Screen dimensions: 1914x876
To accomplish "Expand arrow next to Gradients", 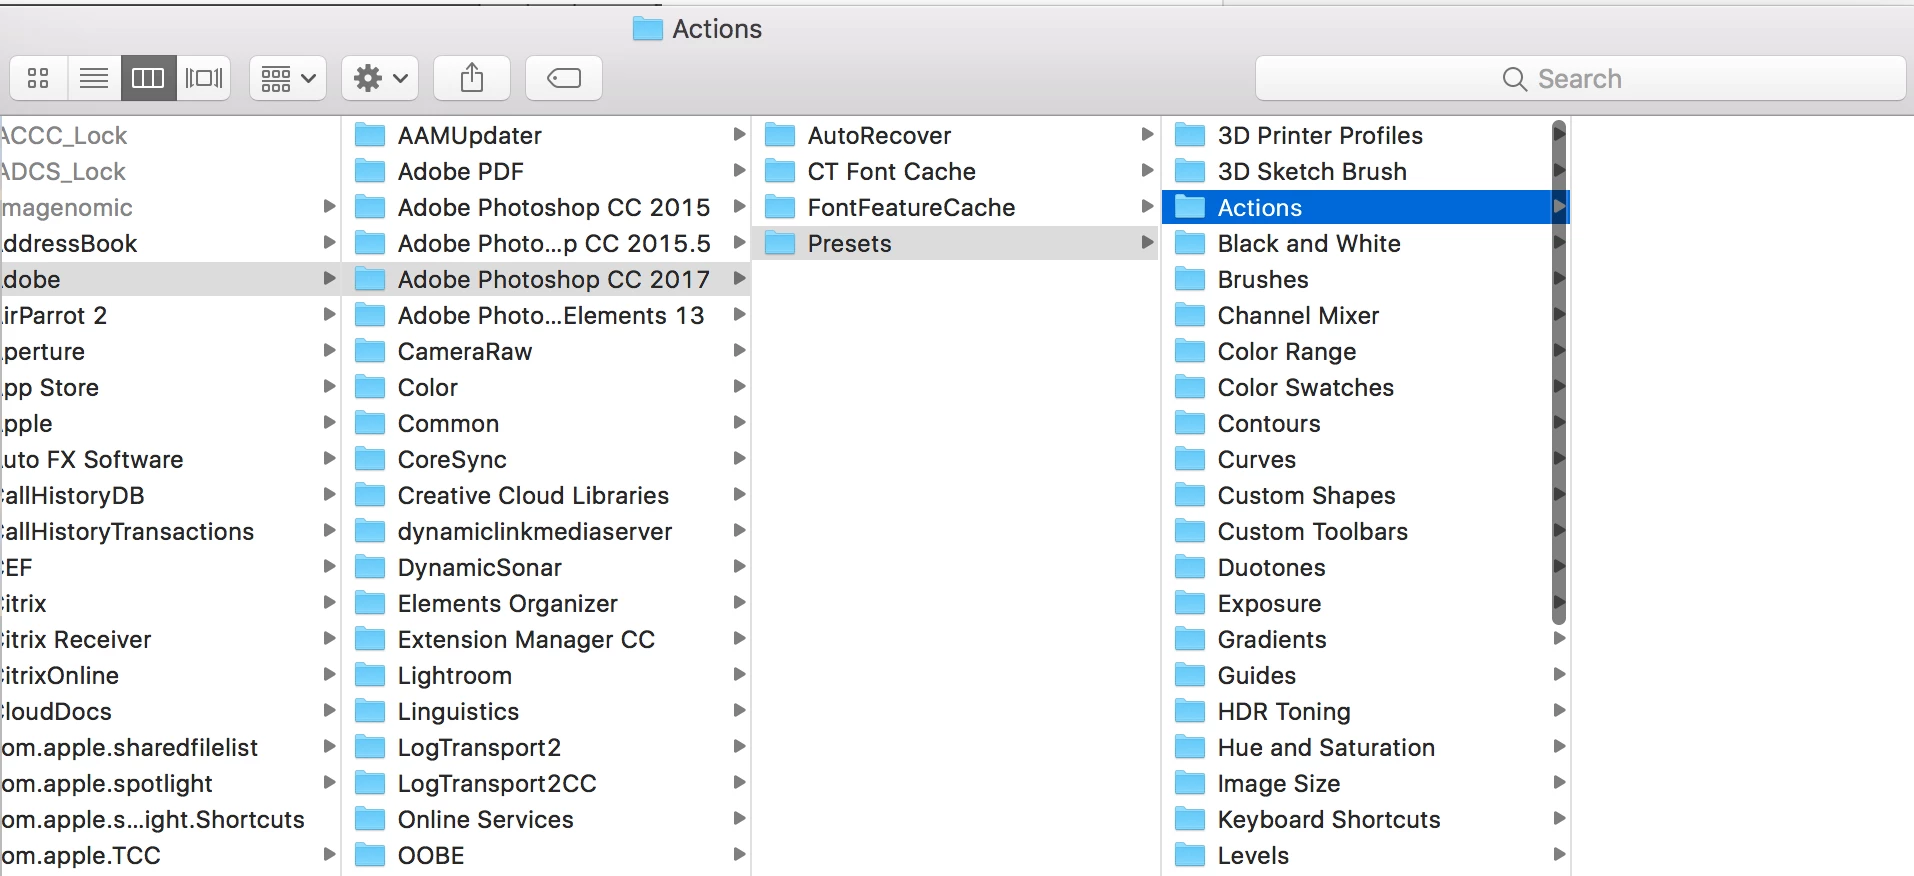I will (1559, 638).
